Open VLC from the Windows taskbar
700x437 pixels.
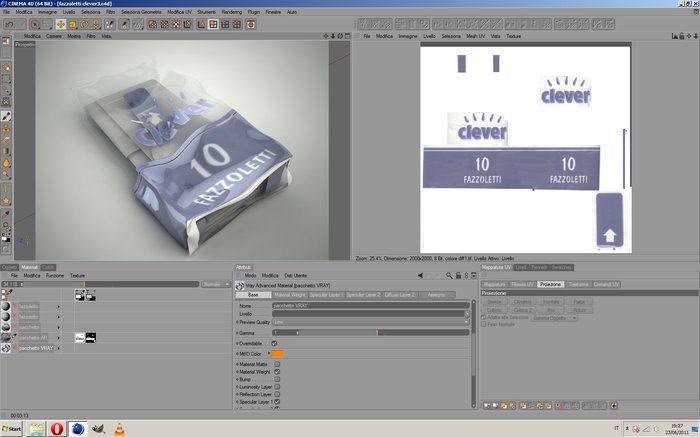[120, 429]
